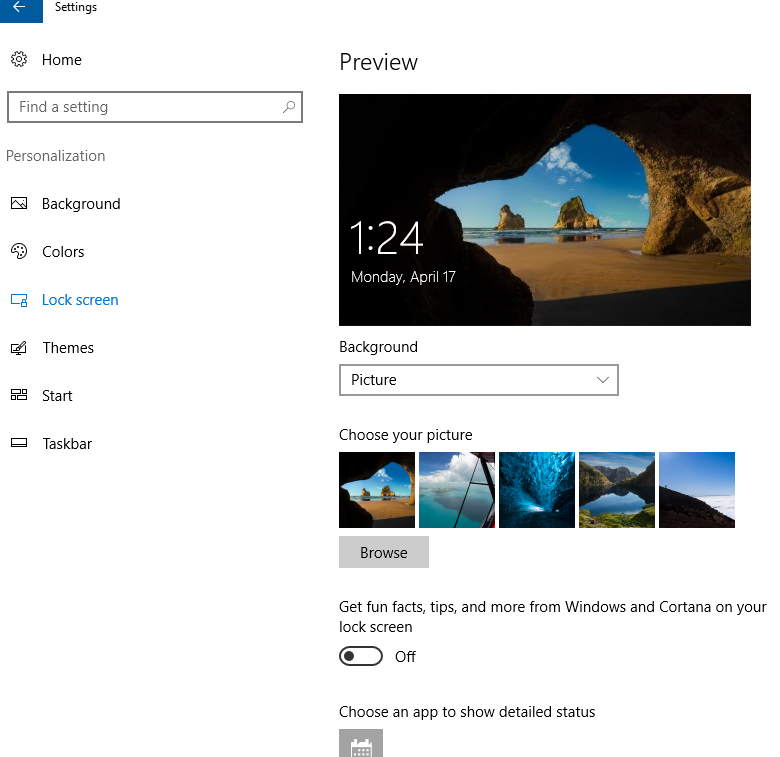This screenshot has height=757, width=780.
Task: Click the search magnifier icon
Action: [x=288, y=107]
